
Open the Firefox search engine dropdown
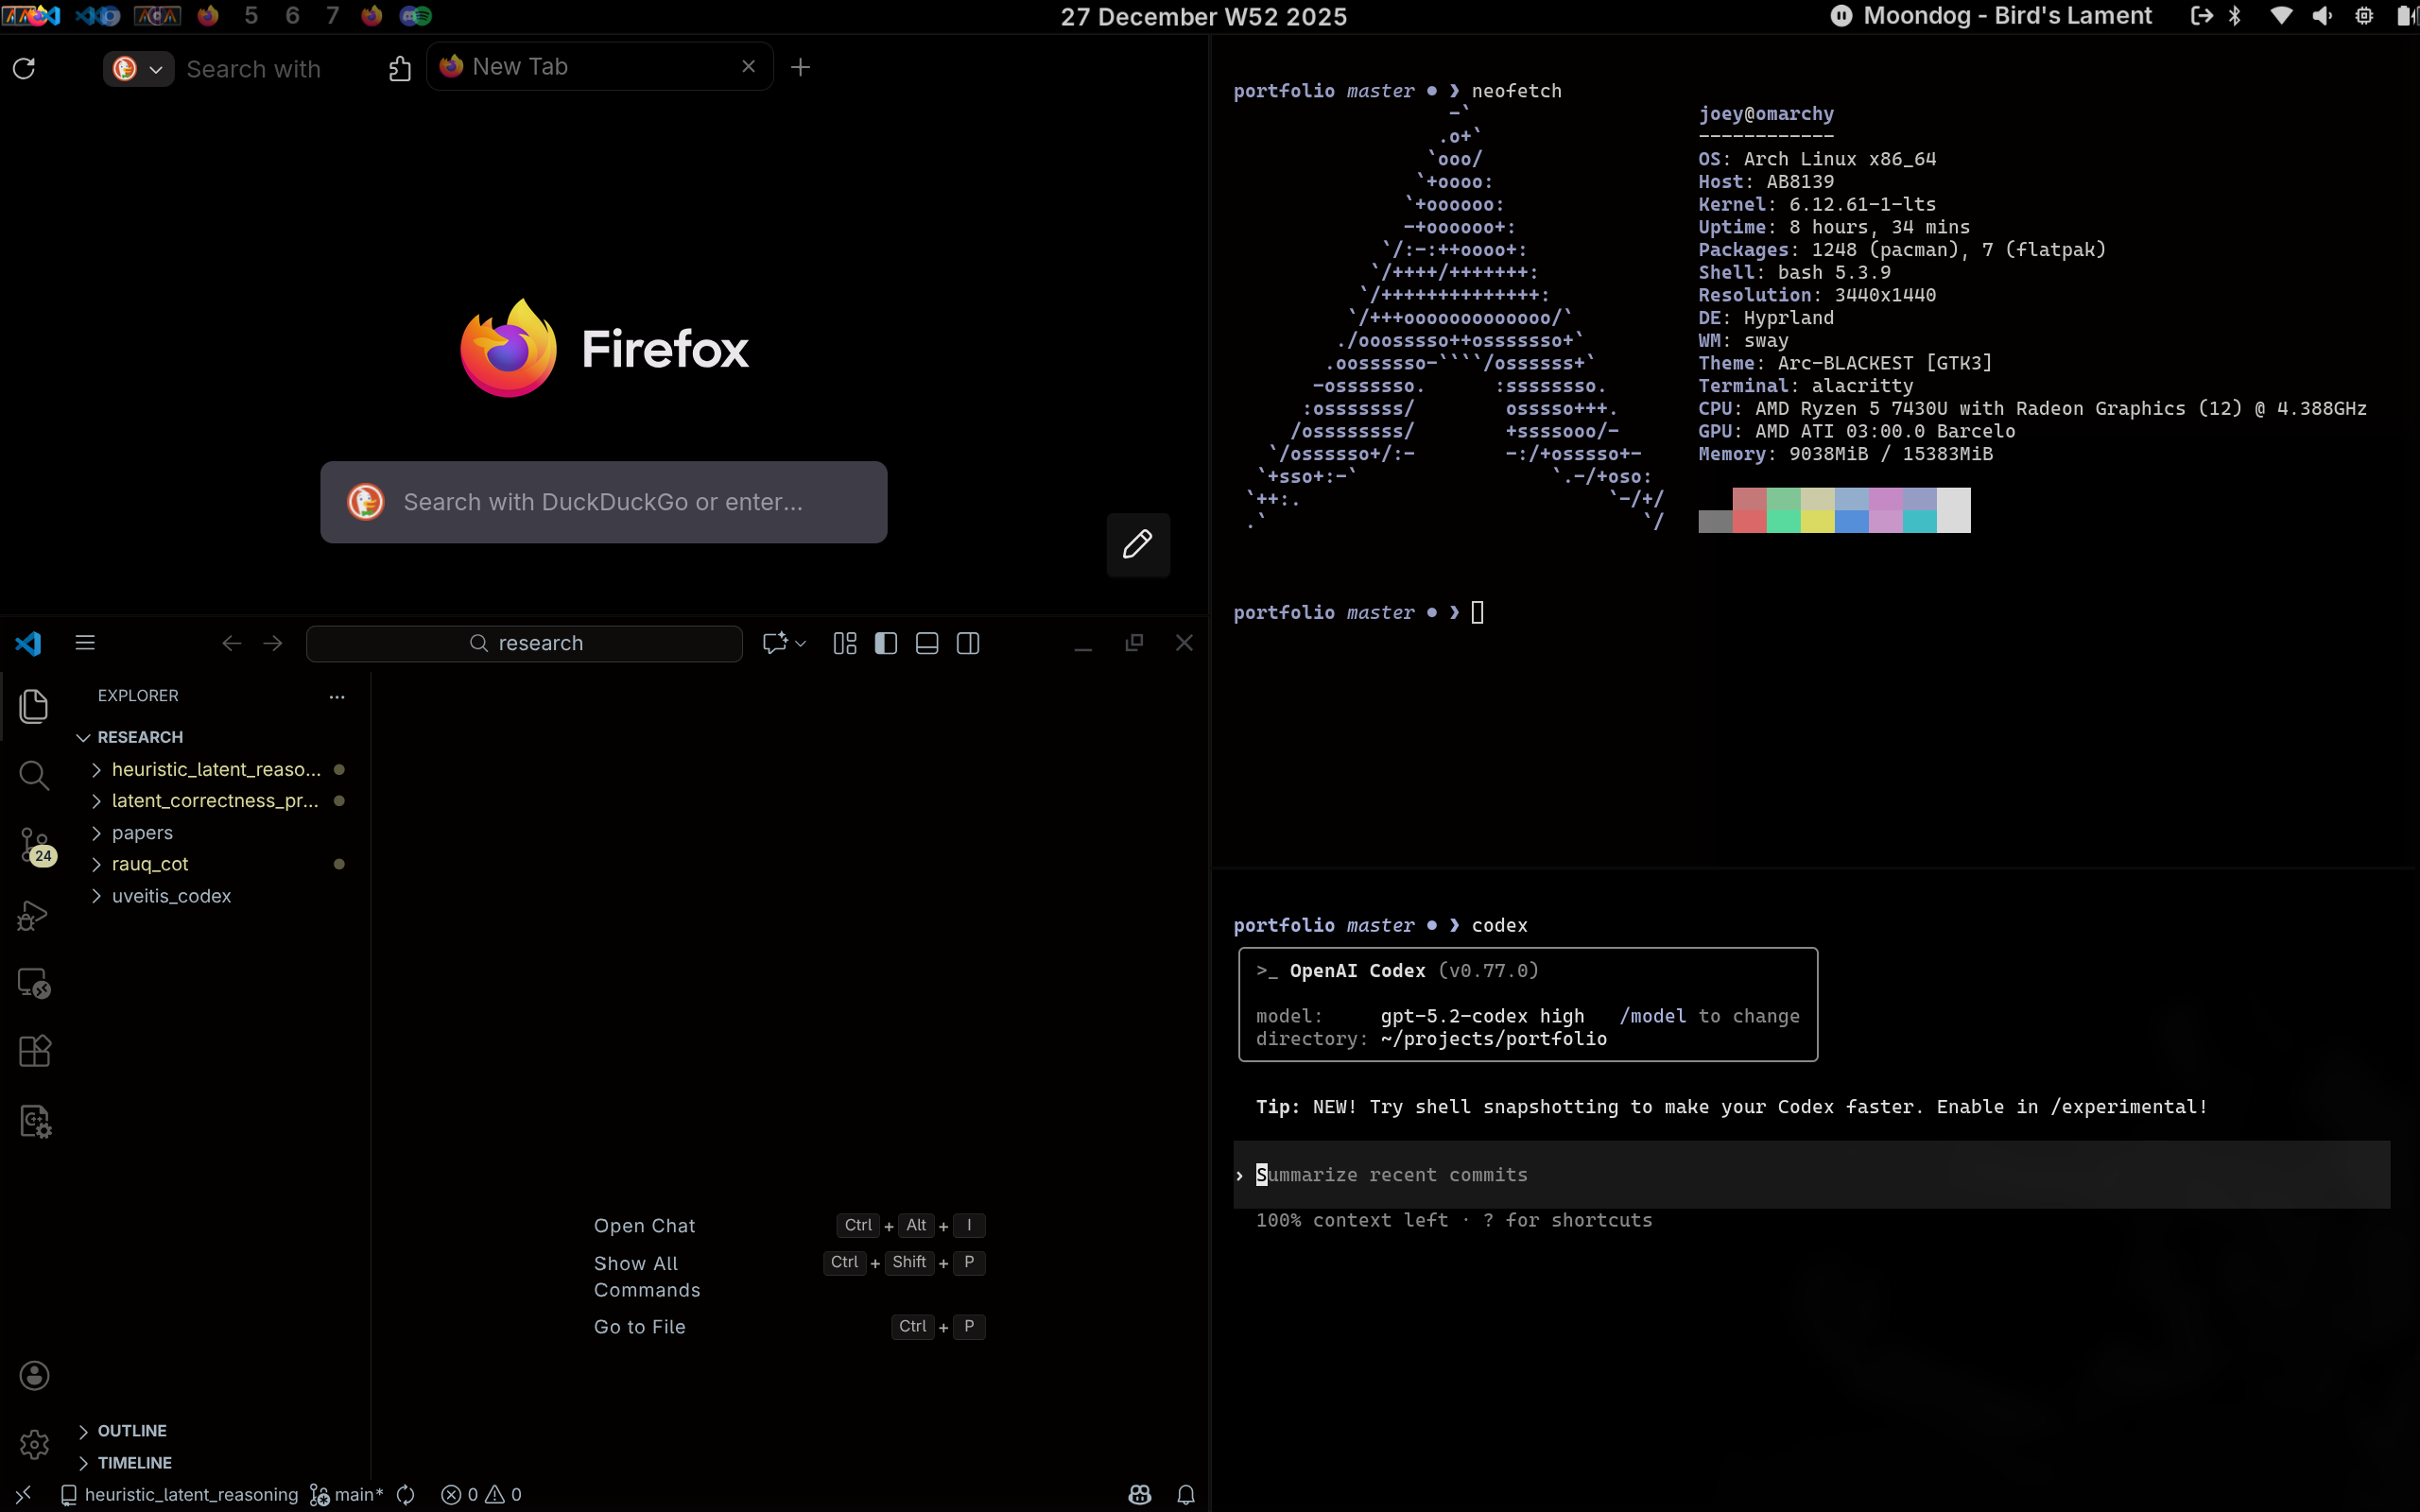(x=137, y=68)
